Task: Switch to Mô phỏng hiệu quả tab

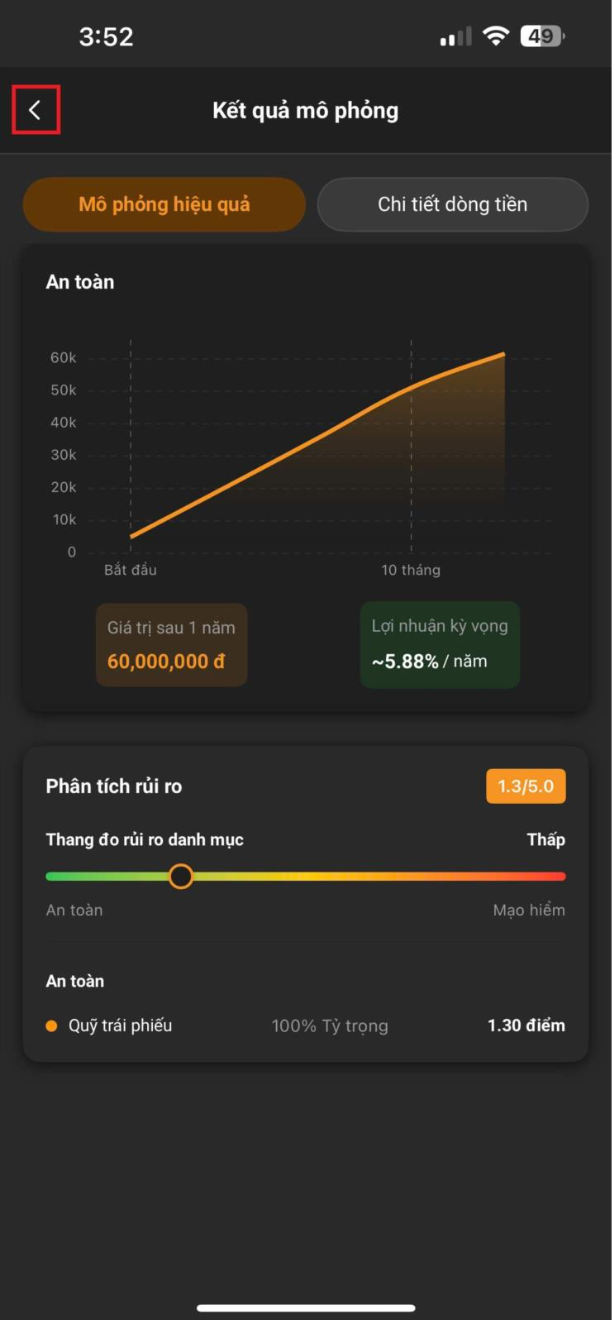Action: coord(164,205)
